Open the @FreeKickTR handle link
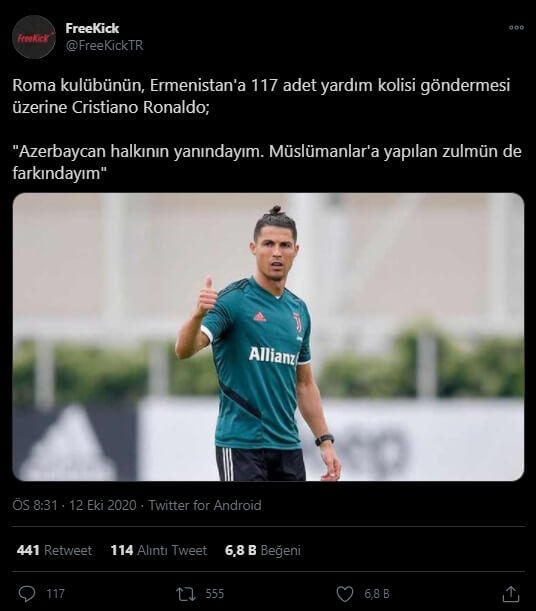Viewport: 536px width, 611px height. [104, 46]
